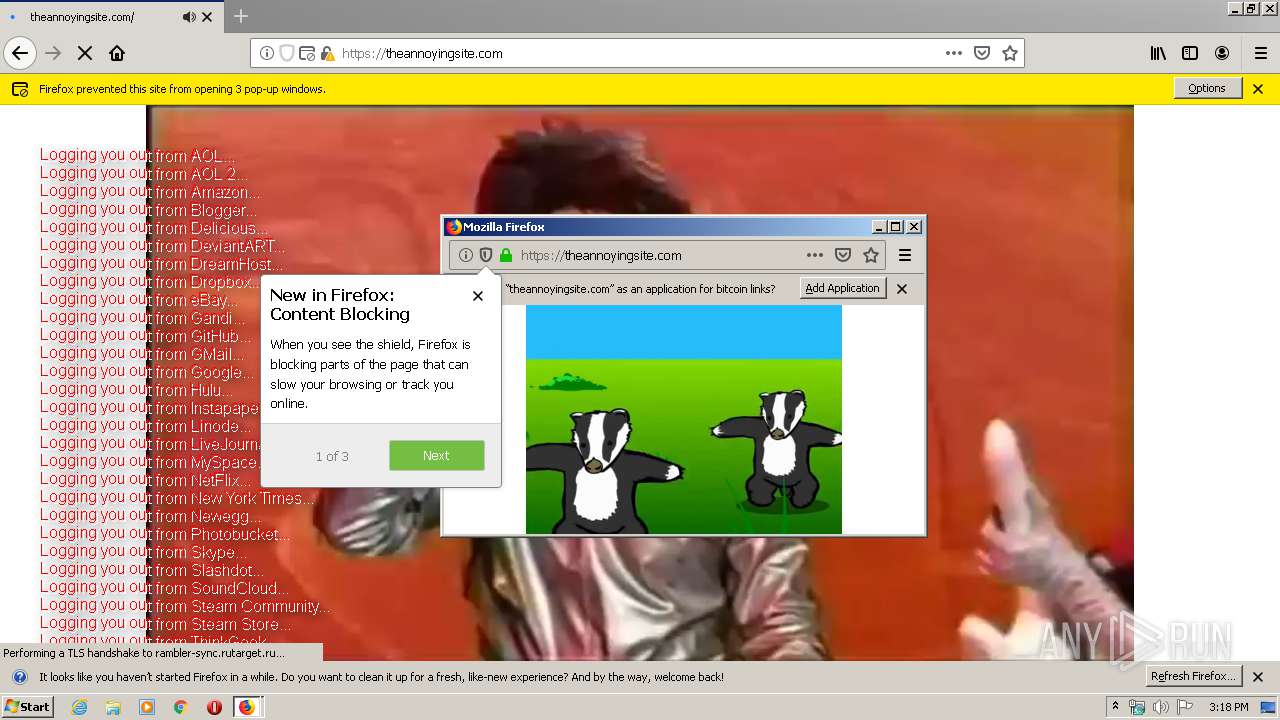Screen dimensions: 1280x720
Task: Open the content blocking shield in main address bar
Action: 287,53
